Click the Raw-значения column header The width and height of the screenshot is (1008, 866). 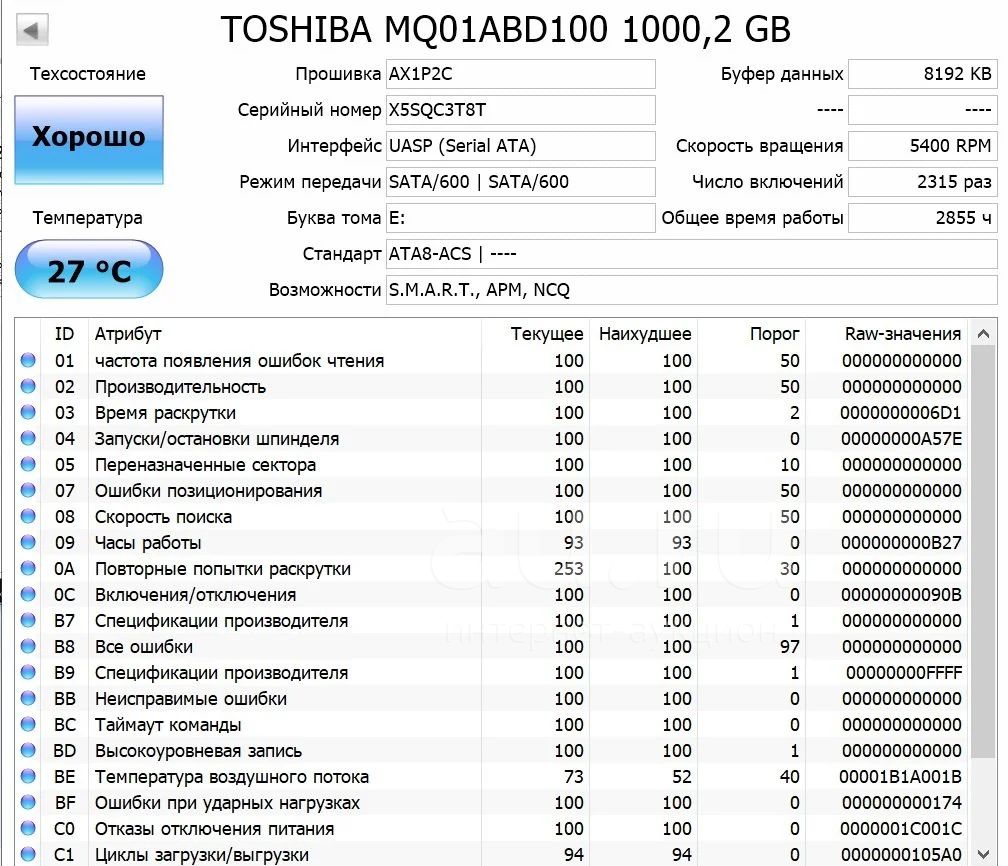pos(902,334)
